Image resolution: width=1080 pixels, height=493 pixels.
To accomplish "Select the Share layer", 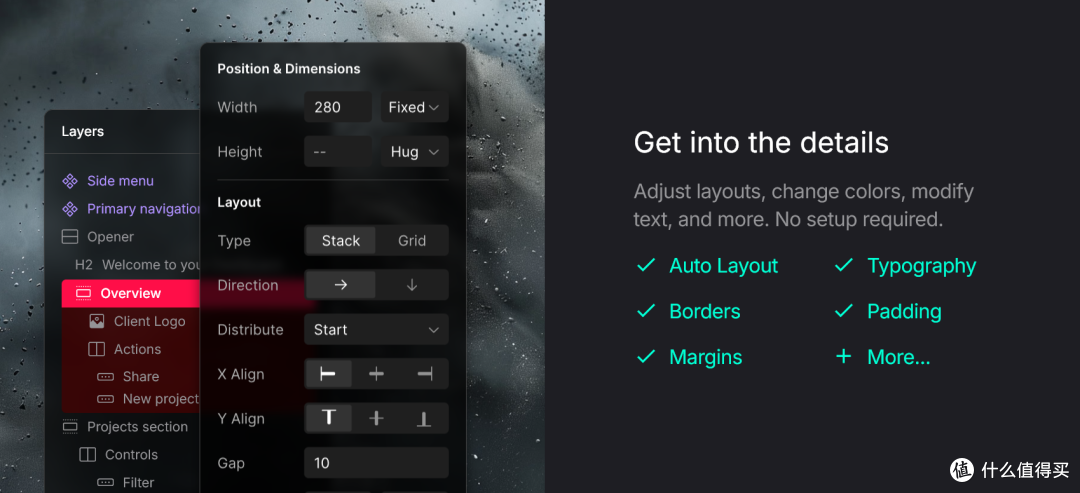I will [141, 377].
